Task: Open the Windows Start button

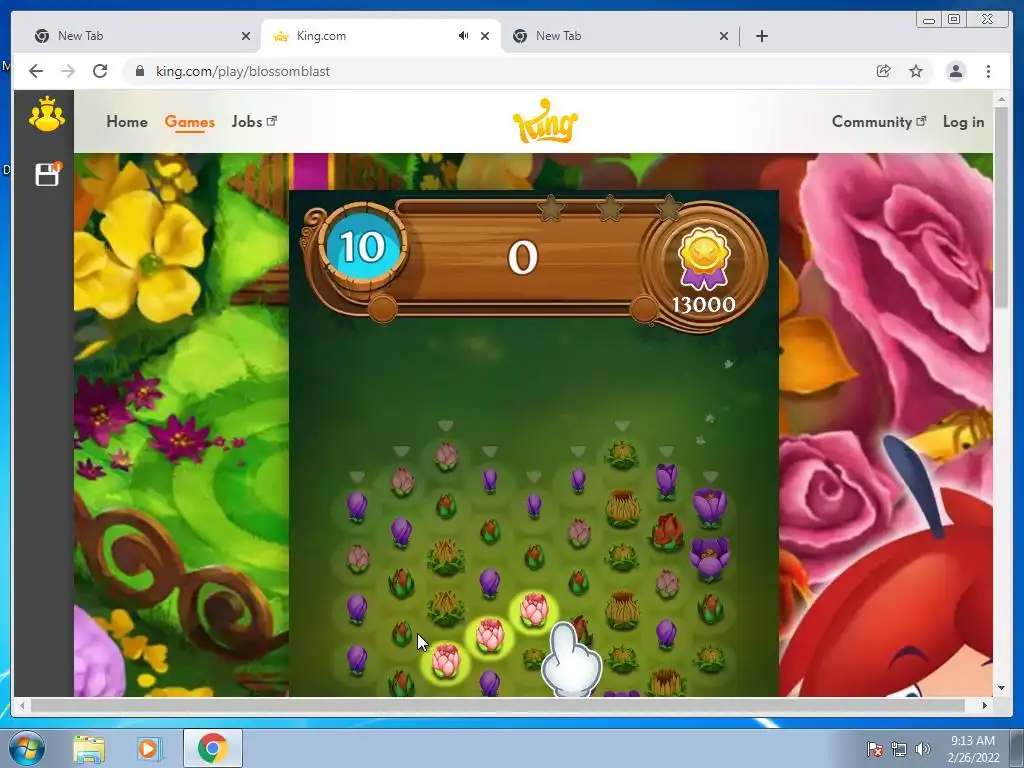Action: click(x=27, y=748)
